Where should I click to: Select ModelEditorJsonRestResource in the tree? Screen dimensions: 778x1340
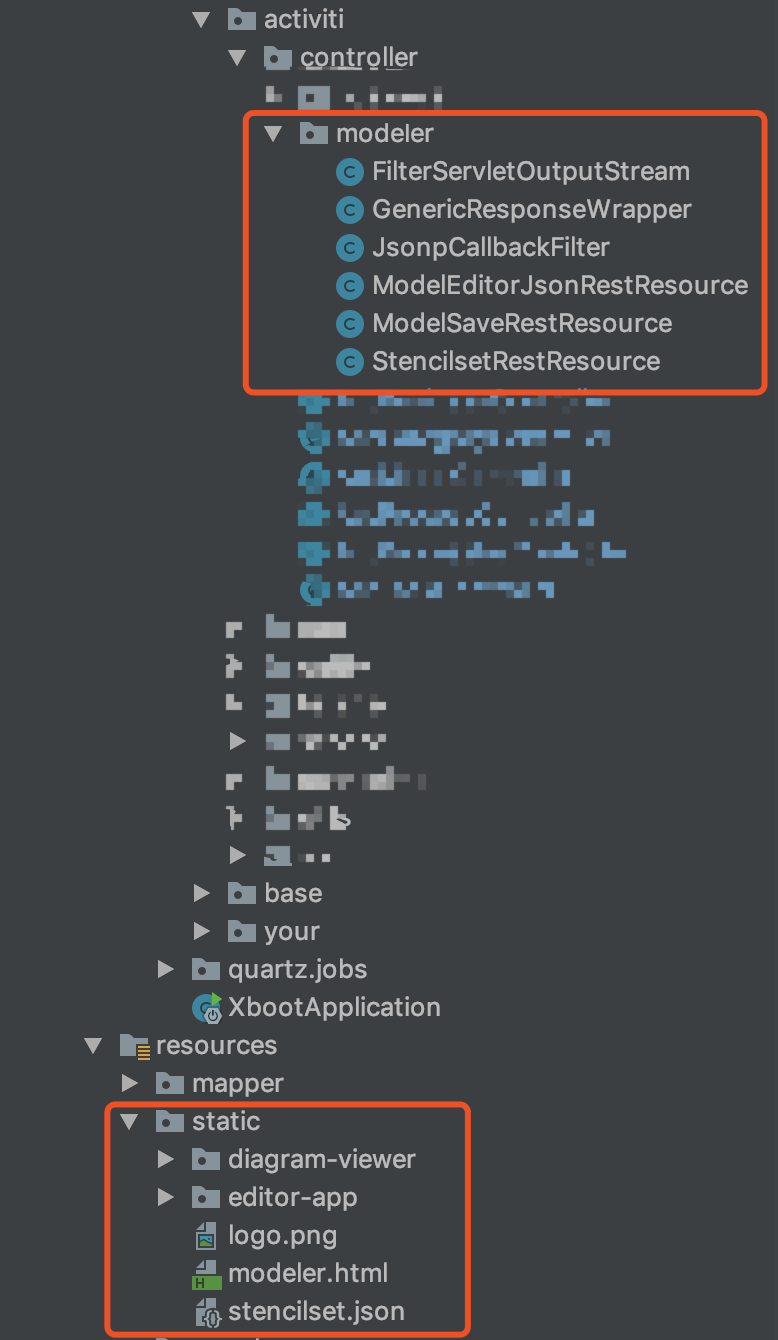(558, 285)
